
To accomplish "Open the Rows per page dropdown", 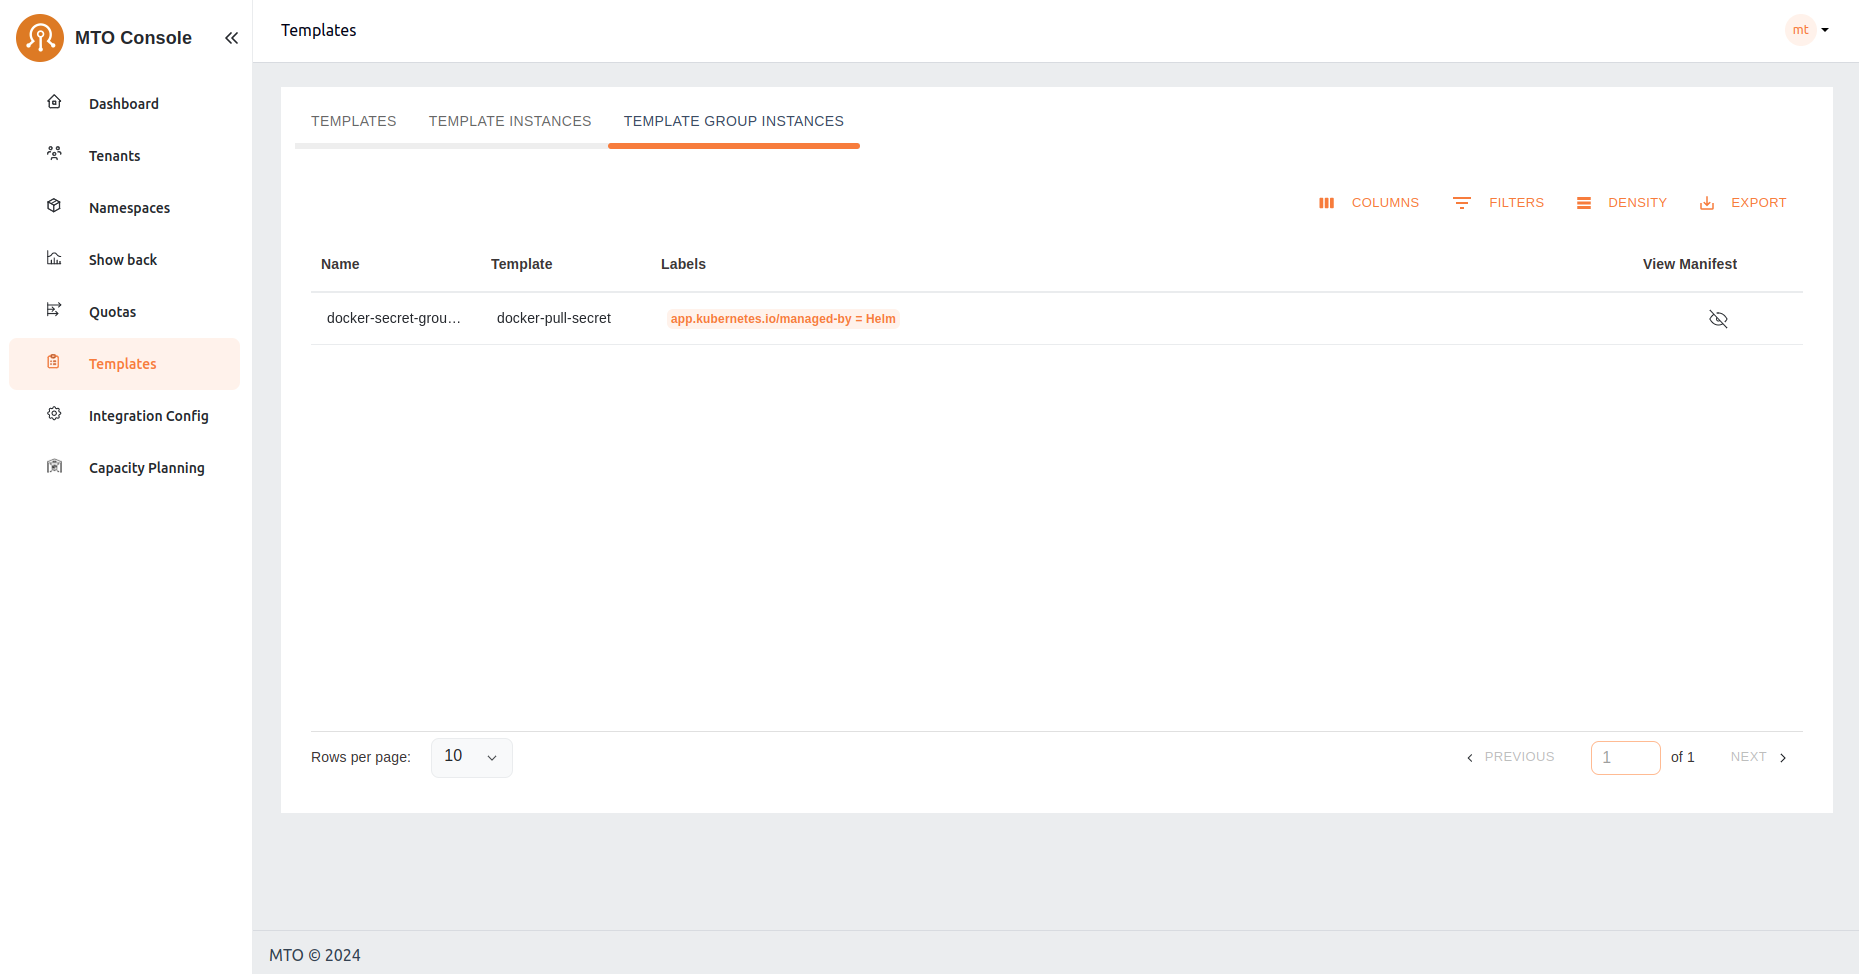I will 471,757.
